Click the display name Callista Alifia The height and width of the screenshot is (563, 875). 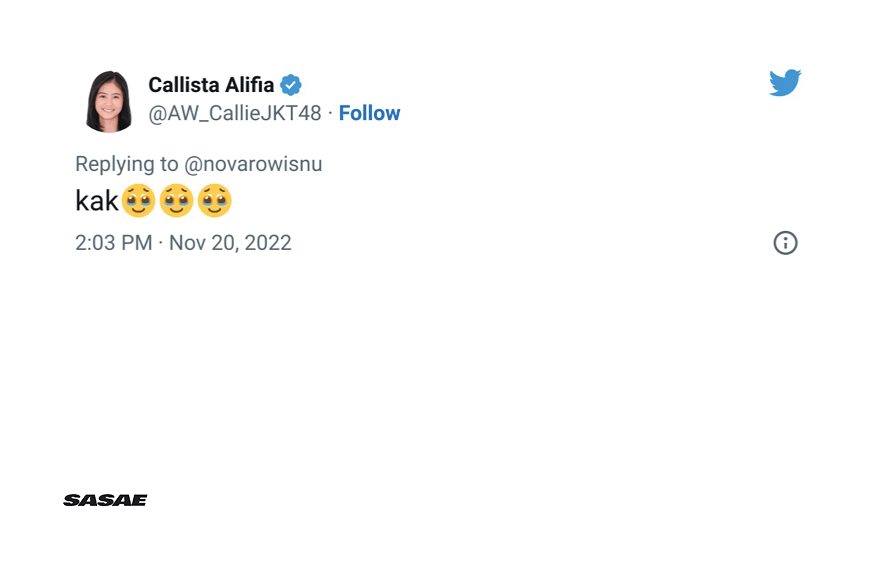[211, 85]
